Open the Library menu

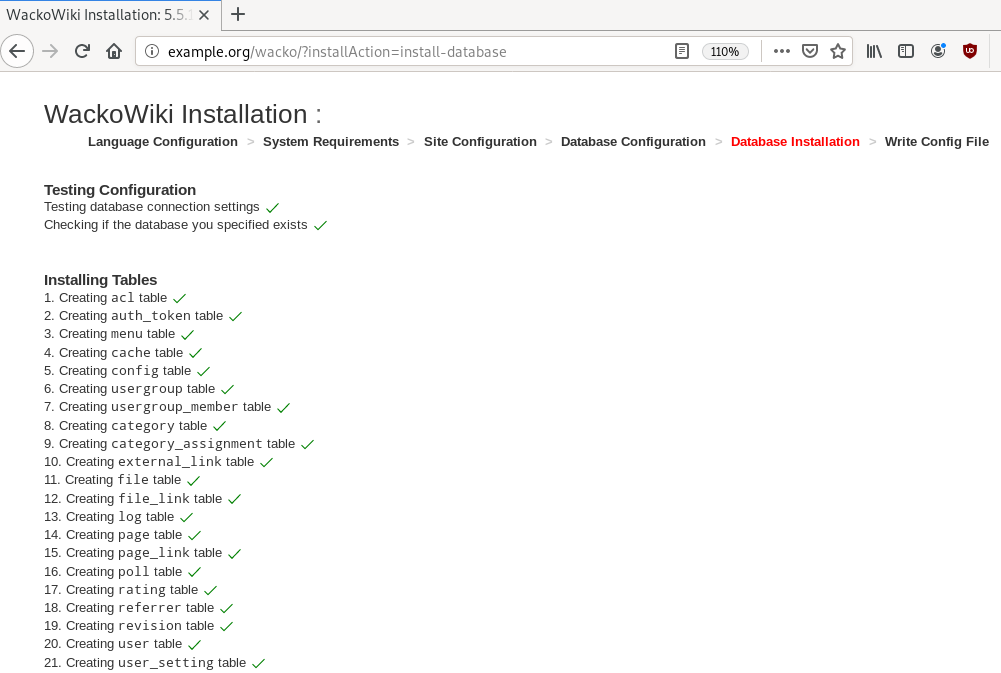pyautogui.click(x=873, y=50)
